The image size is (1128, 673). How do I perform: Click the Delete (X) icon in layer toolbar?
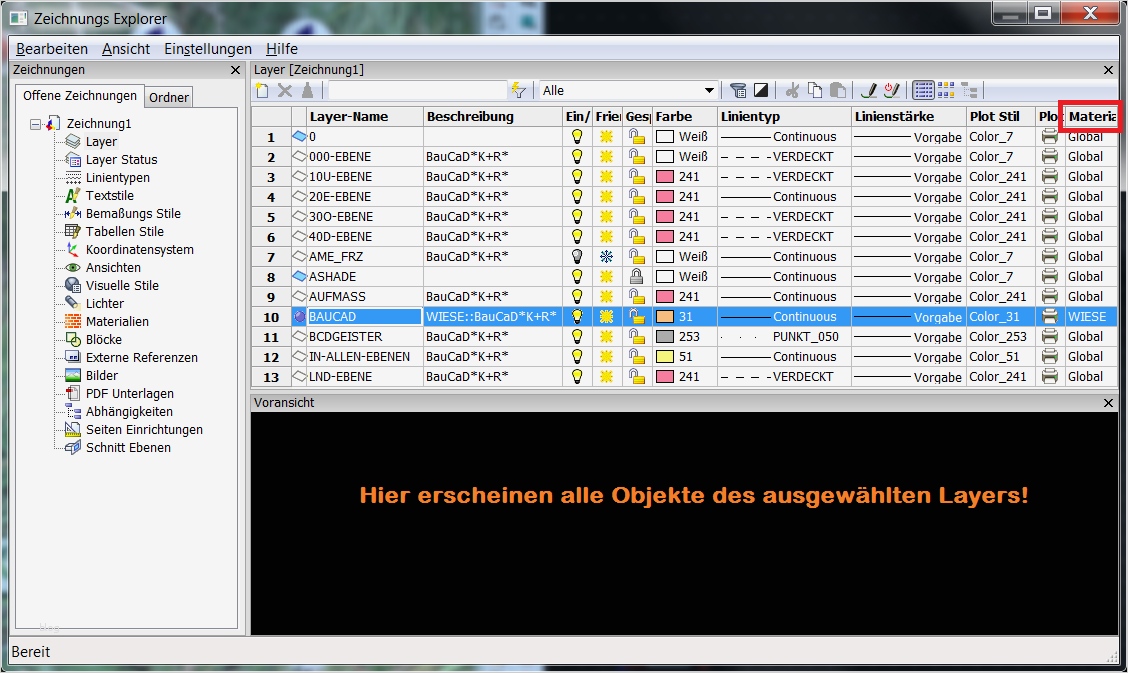click(x=285, y=91)
